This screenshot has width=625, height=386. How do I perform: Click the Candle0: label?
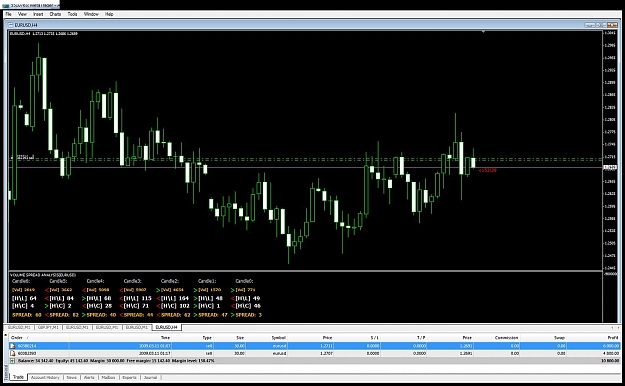click(244, 281)
